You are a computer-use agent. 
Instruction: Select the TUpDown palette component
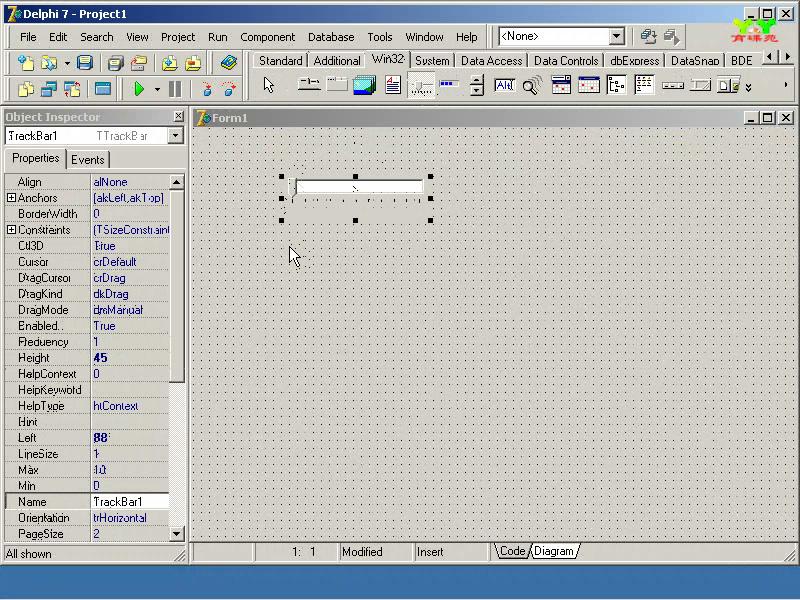click(477, 85)
